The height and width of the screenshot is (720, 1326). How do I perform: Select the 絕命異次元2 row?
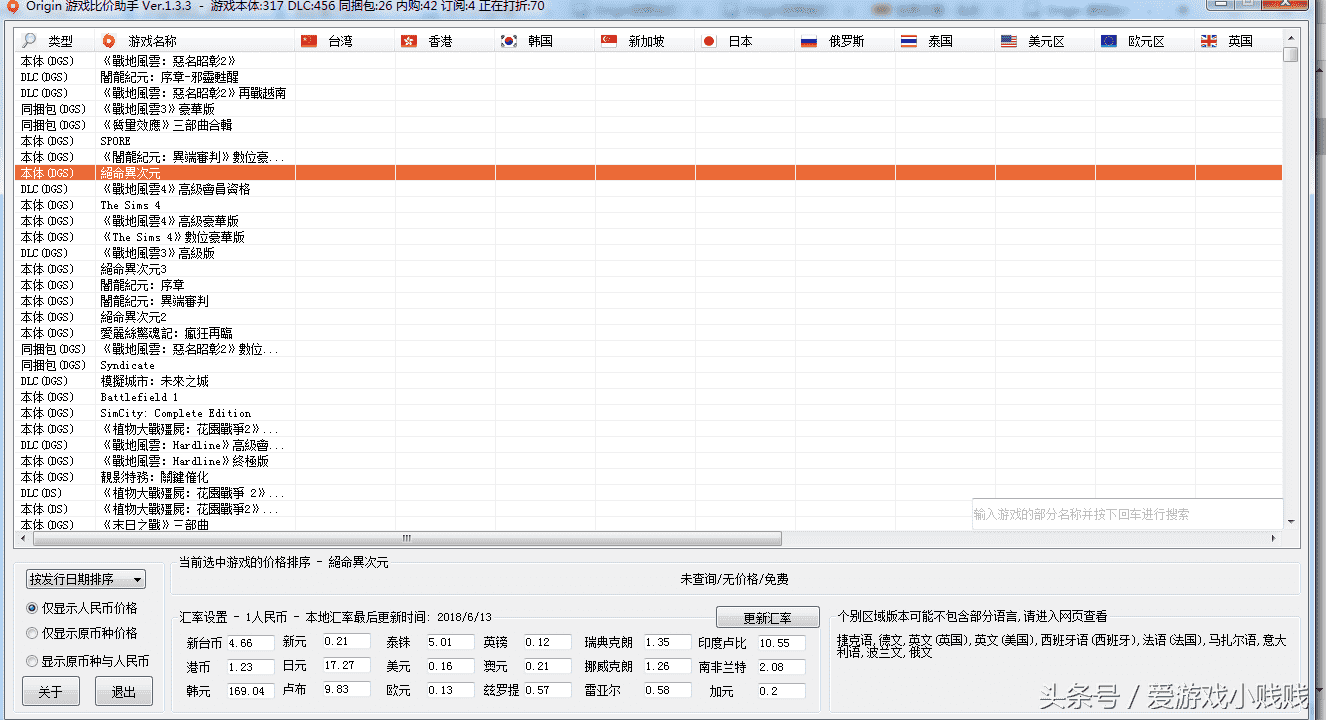(649, 317)
